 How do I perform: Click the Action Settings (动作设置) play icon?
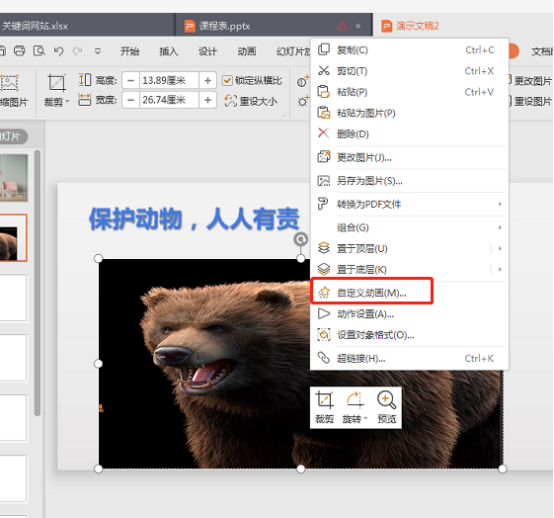(x=324, y=314)
